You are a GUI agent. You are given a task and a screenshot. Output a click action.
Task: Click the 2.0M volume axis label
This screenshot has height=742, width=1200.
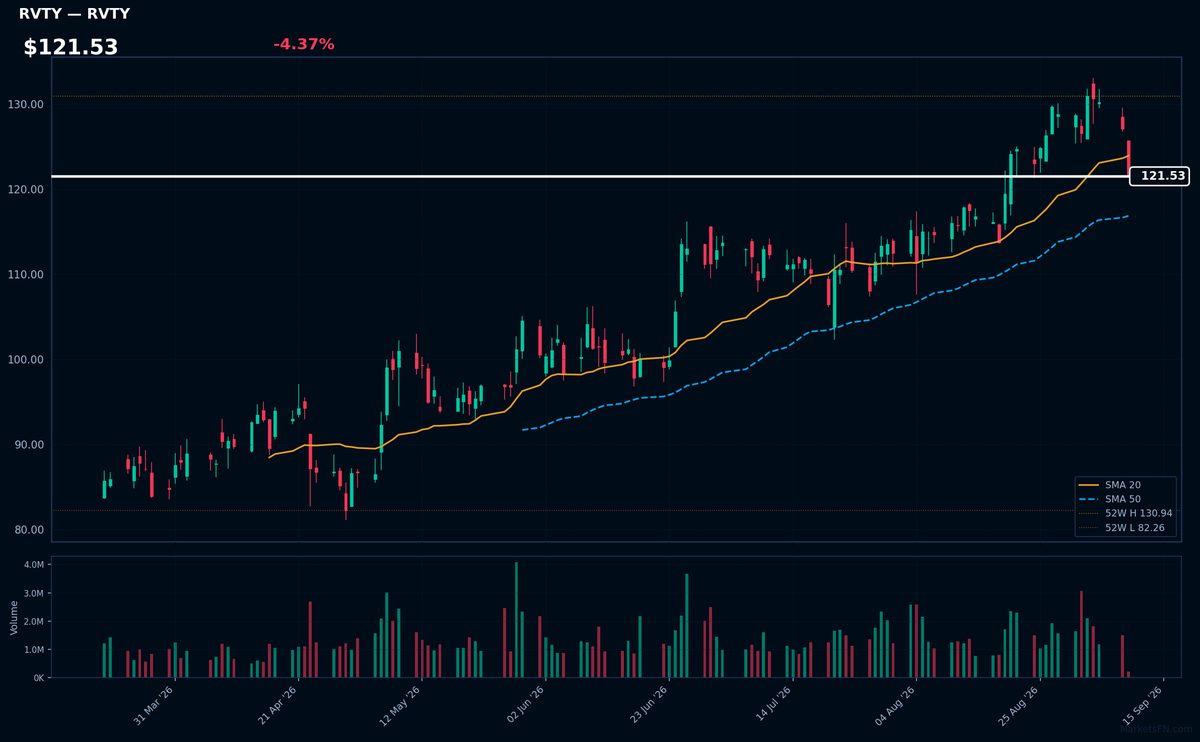tap(33, 621)
